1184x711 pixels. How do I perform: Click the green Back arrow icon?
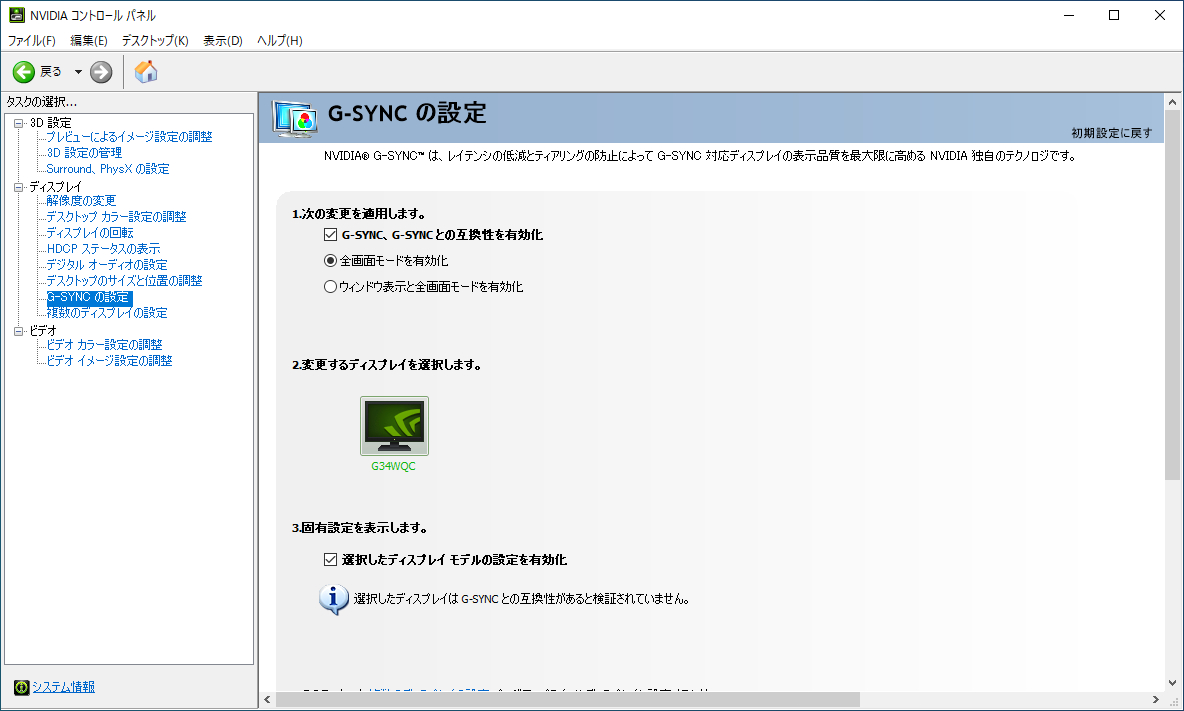click(23, 72)
